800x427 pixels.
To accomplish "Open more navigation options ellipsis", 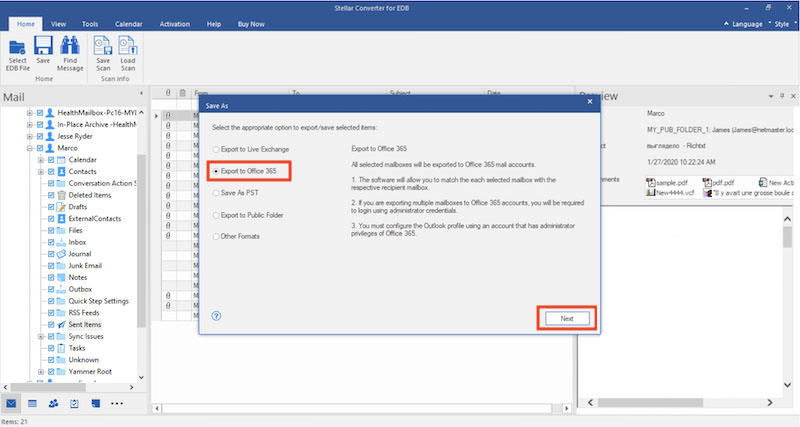I will coord(117,404).
